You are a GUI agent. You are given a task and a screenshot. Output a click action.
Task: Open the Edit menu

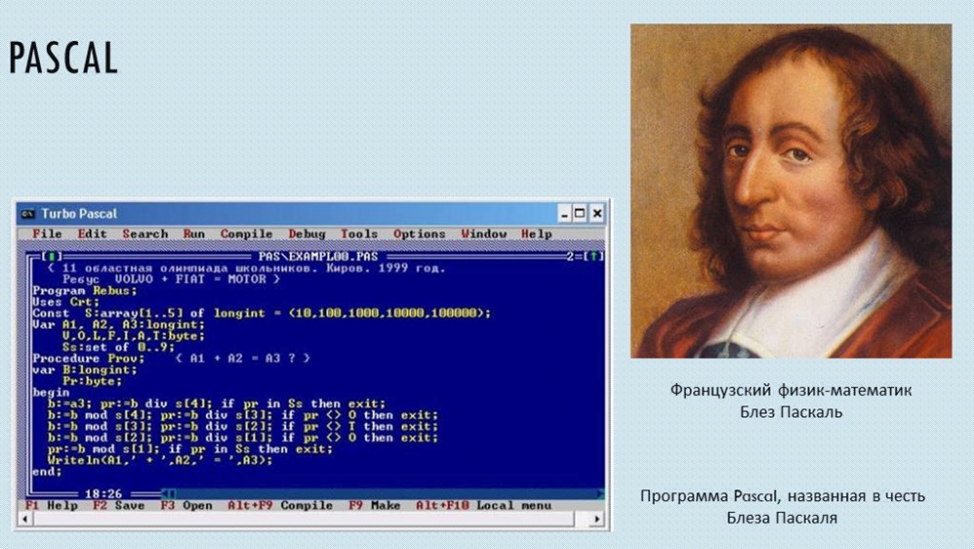(92, 234)
